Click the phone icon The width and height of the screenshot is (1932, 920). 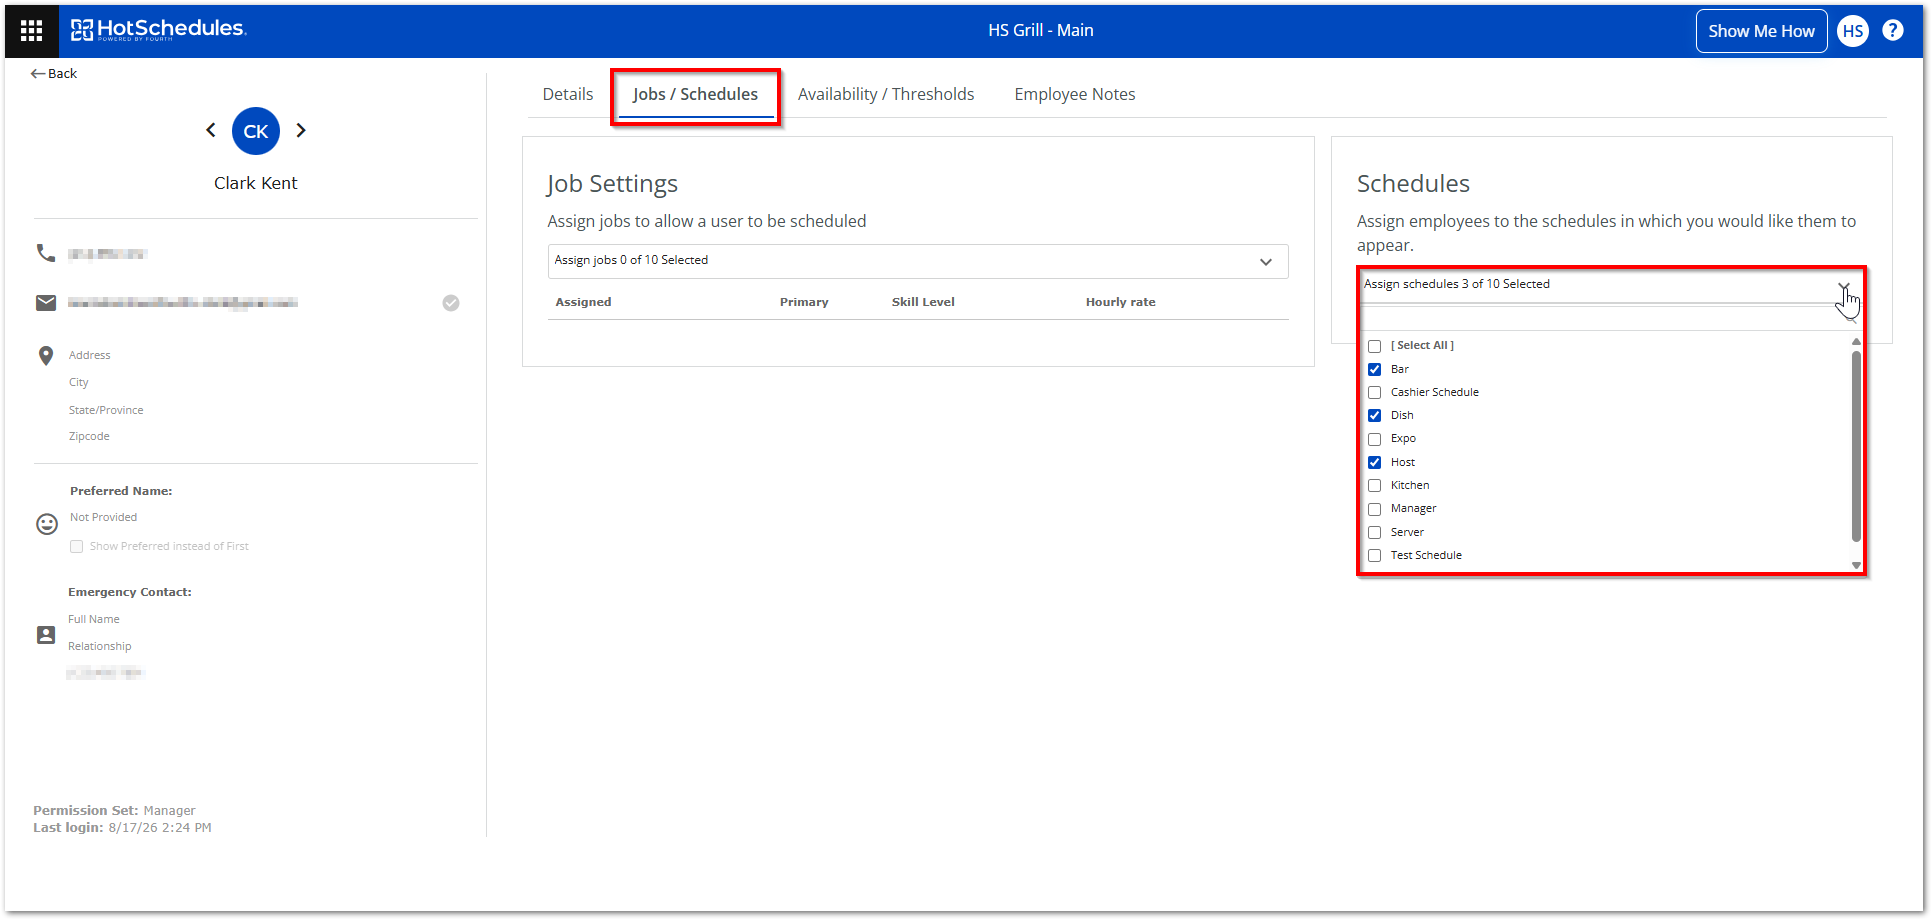coord(46,253)
